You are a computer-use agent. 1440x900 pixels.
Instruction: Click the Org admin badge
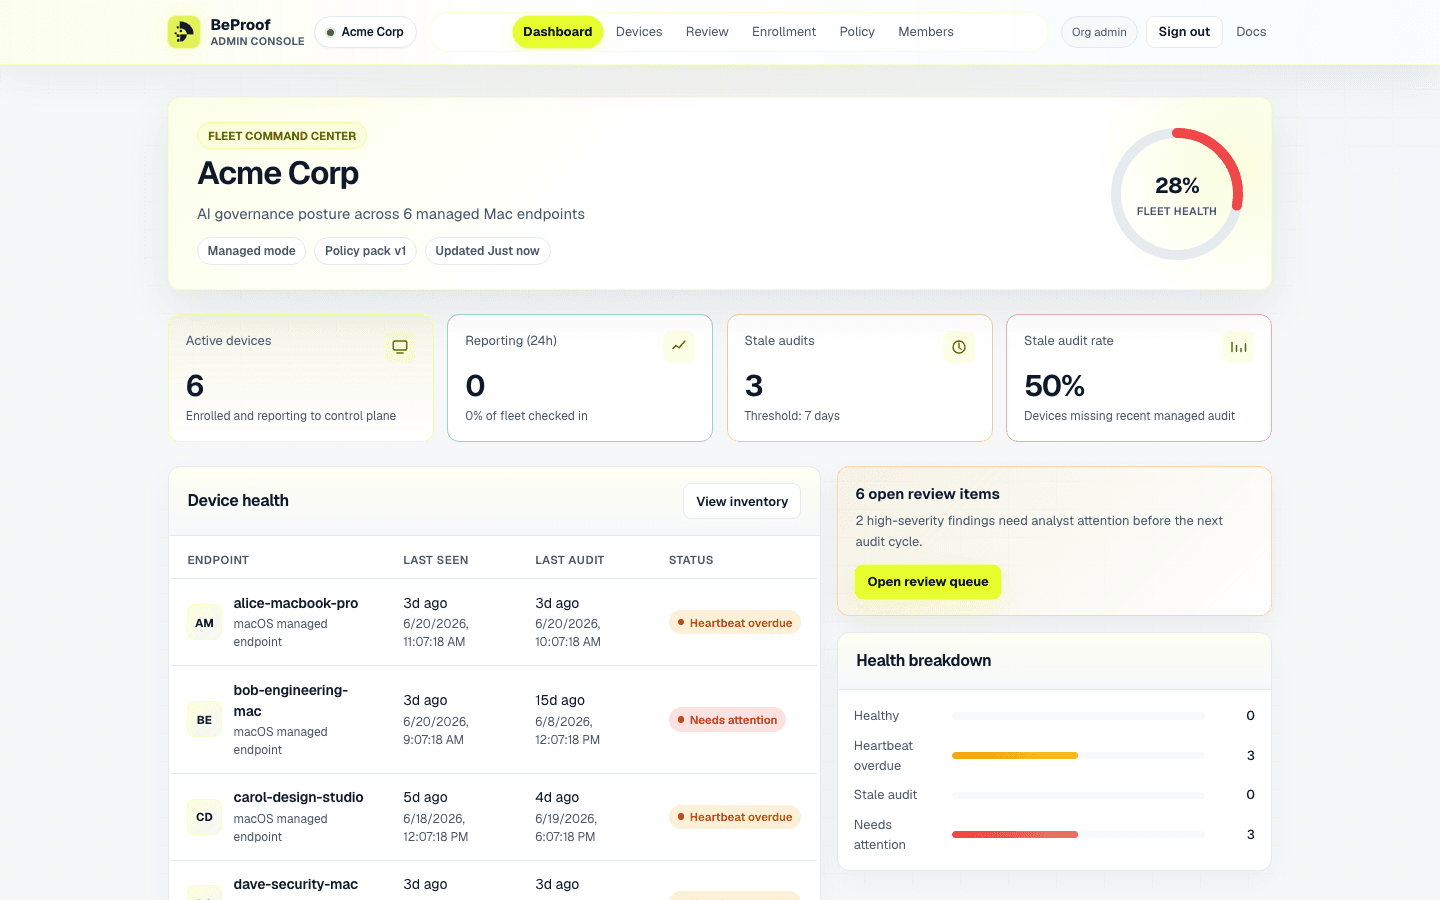pos(1099,32)
